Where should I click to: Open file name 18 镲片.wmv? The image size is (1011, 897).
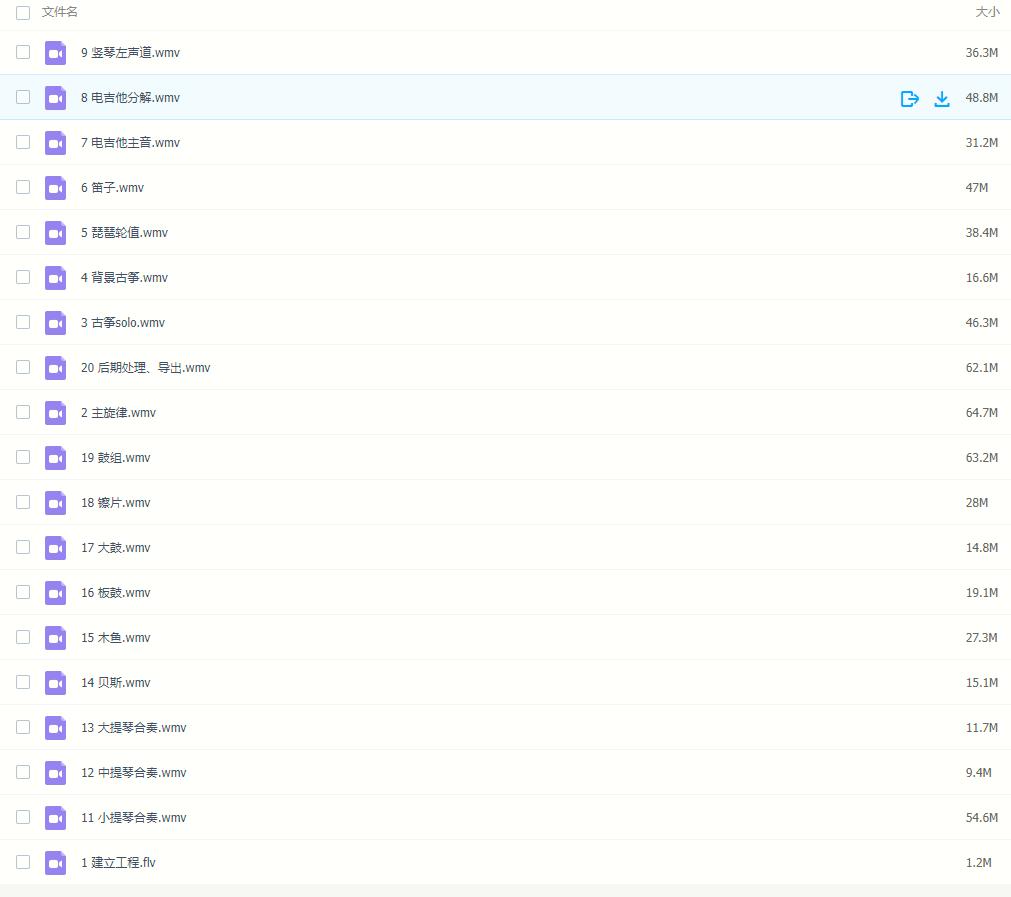click(115, 503)
